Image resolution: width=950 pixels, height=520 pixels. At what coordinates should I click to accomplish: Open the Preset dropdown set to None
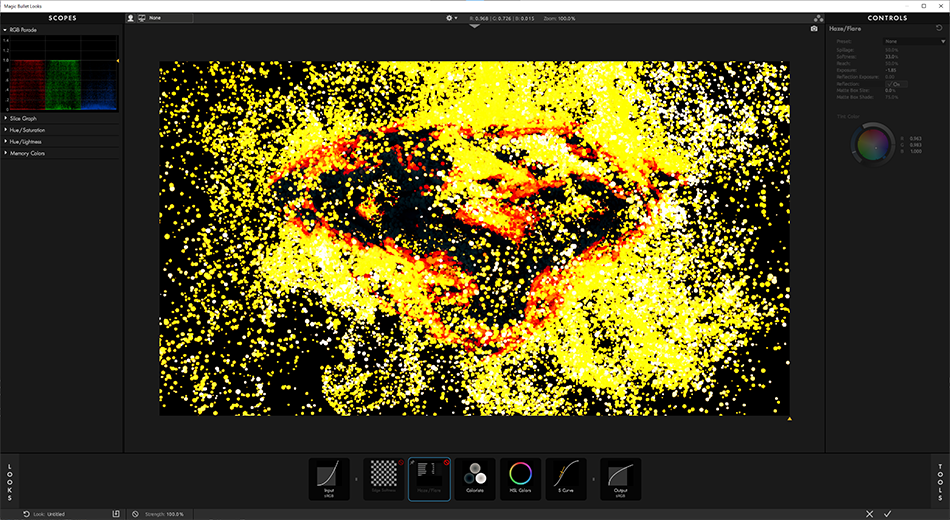[x=914, y=41]
